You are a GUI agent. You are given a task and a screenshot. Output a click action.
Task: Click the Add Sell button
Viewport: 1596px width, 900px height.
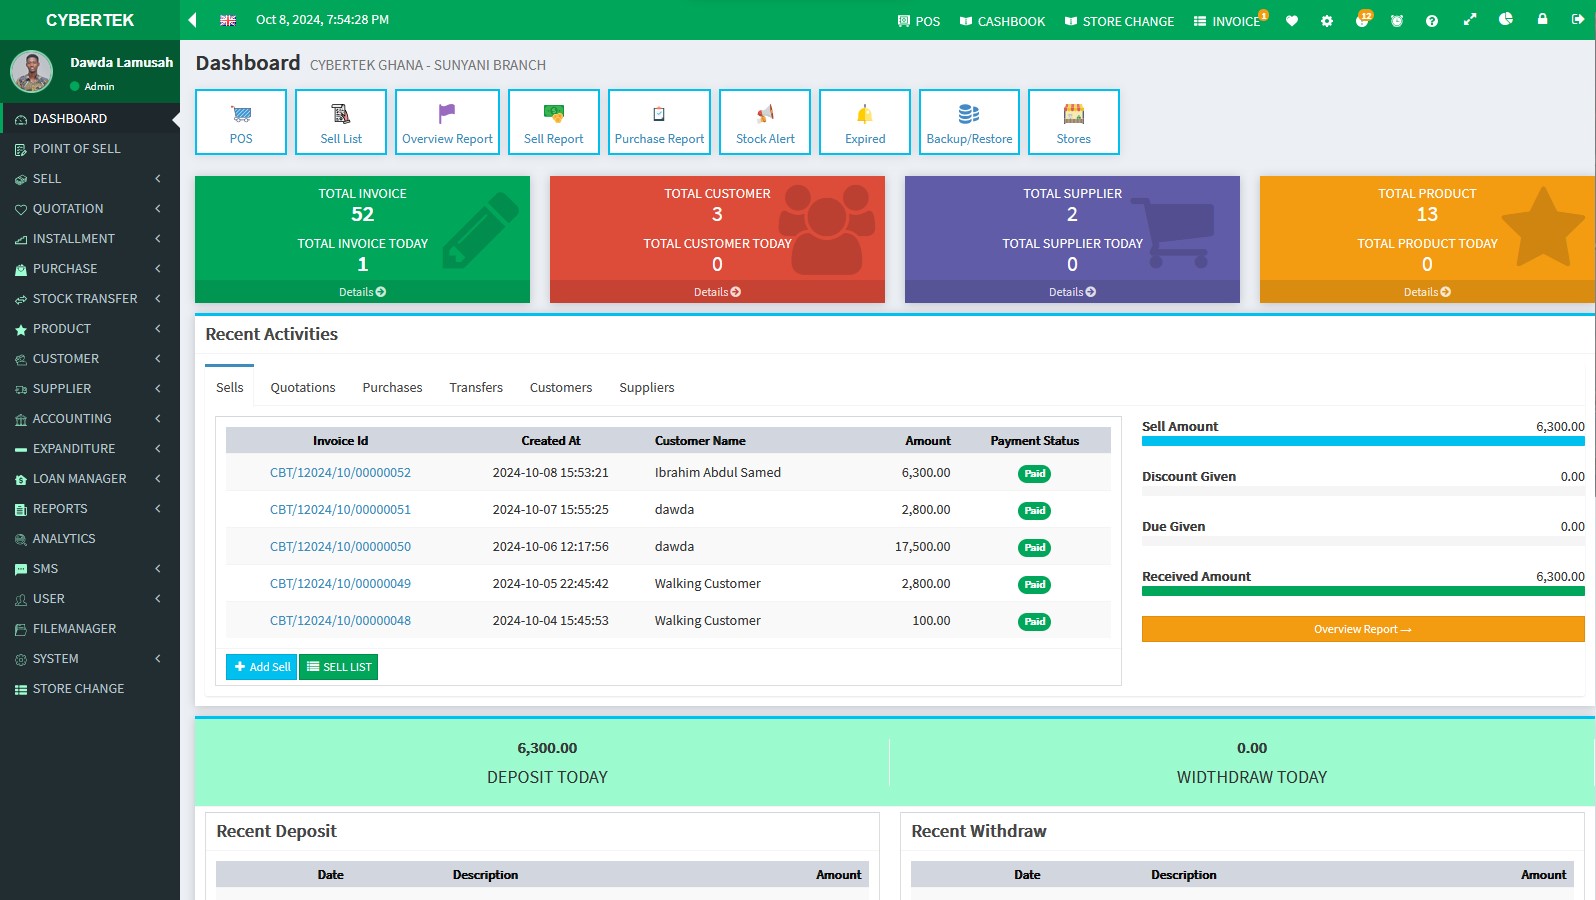(x=261, y=667)
